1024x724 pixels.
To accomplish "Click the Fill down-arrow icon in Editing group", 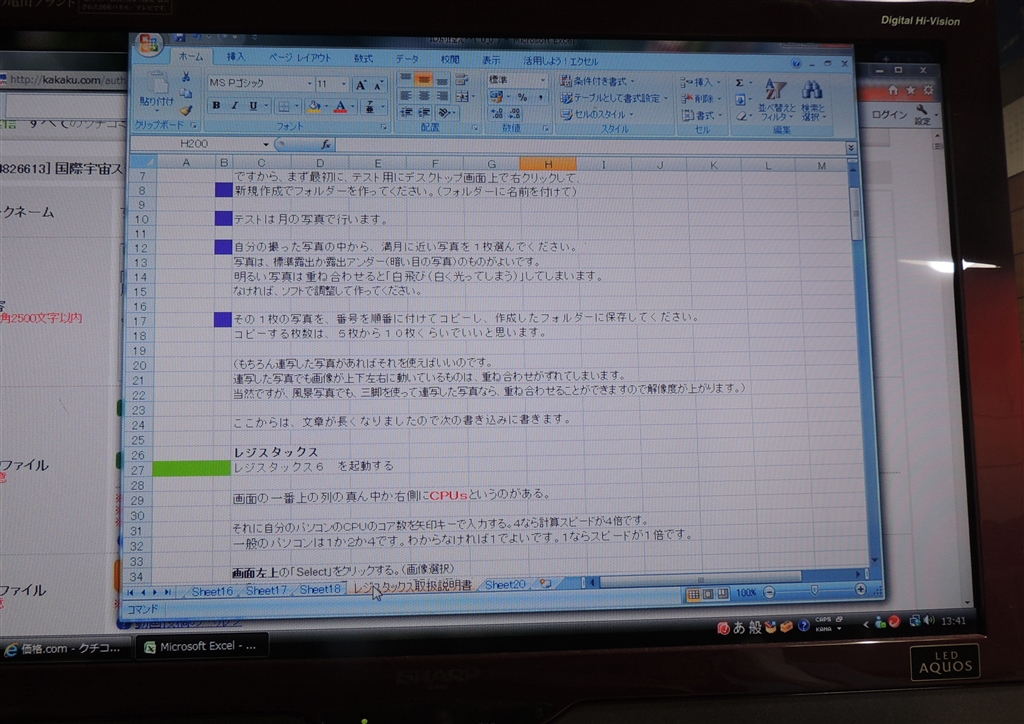I will [x=740, y=100].
